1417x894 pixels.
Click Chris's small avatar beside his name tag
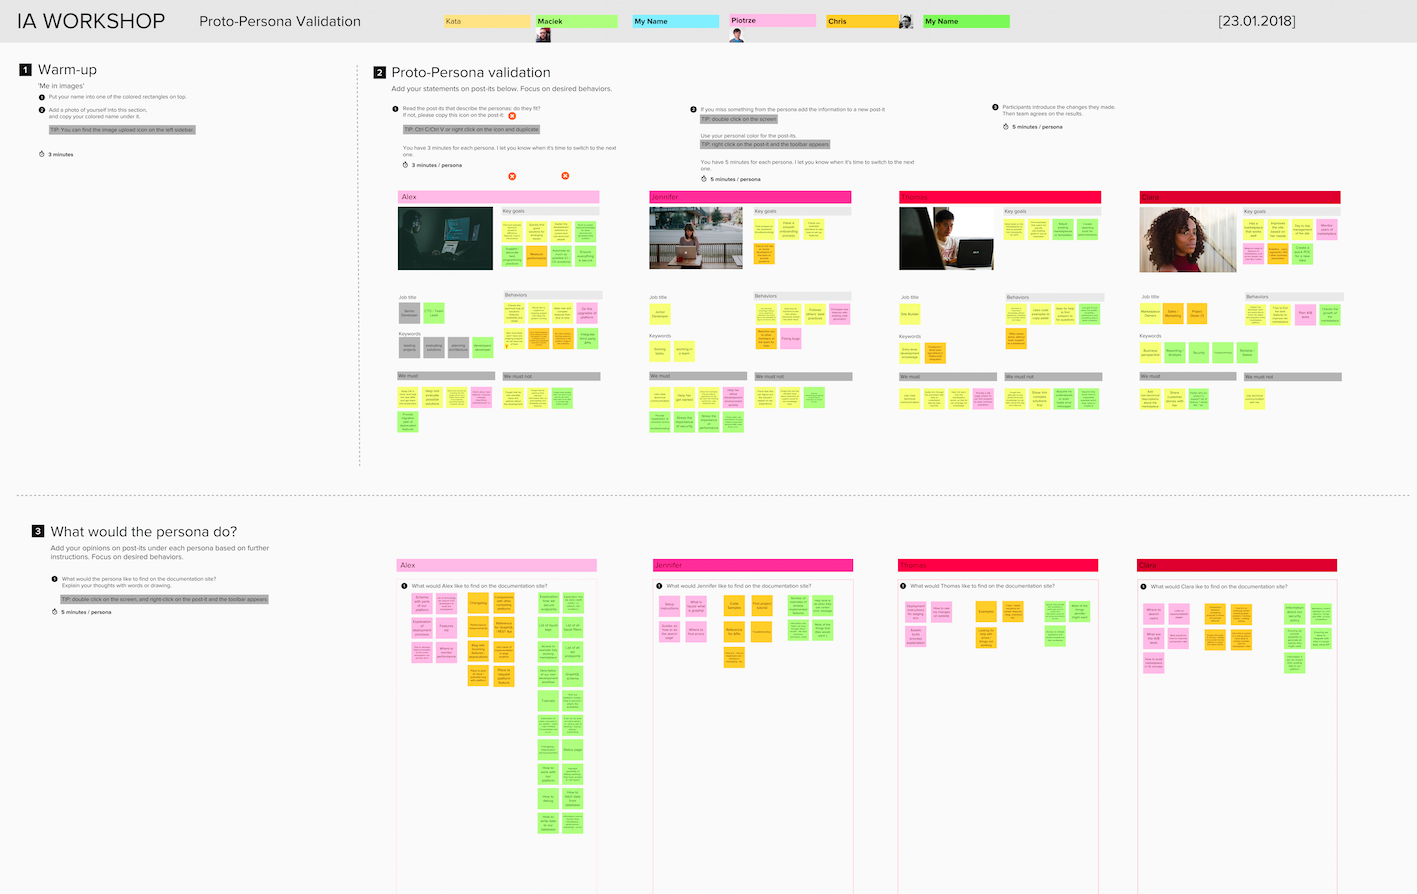pos(905,20)
